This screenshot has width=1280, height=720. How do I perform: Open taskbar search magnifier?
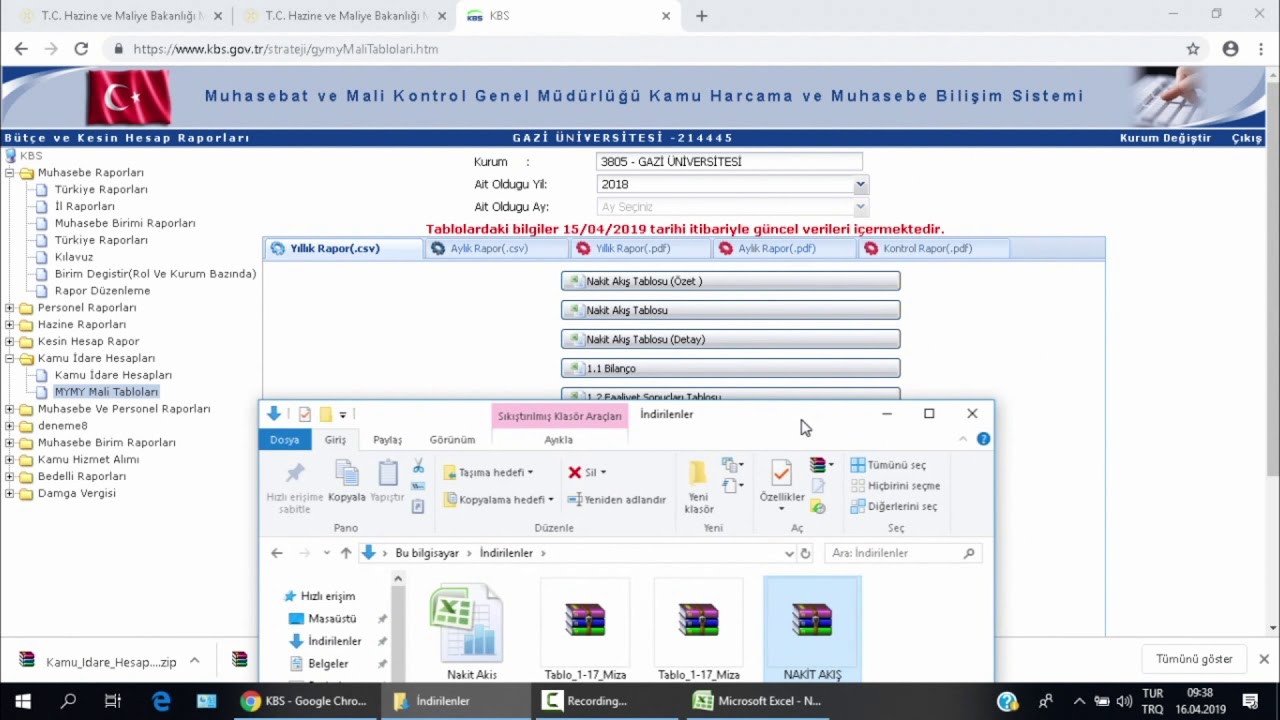[x=68, y=701]
